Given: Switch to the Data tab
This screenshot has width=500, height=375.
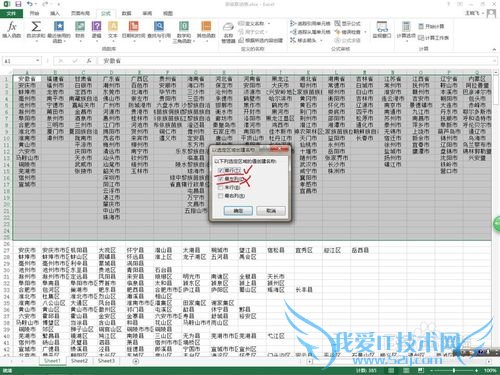Looking at the screenshot, I should (x=126, y=13).
